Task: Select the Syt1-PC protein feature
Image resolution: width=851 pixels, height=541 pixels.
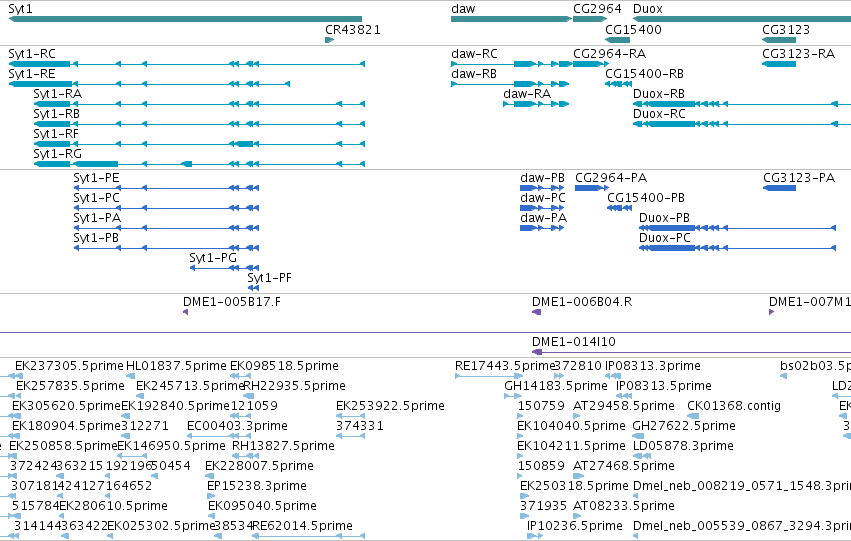Action: click(x=166, y=208)
